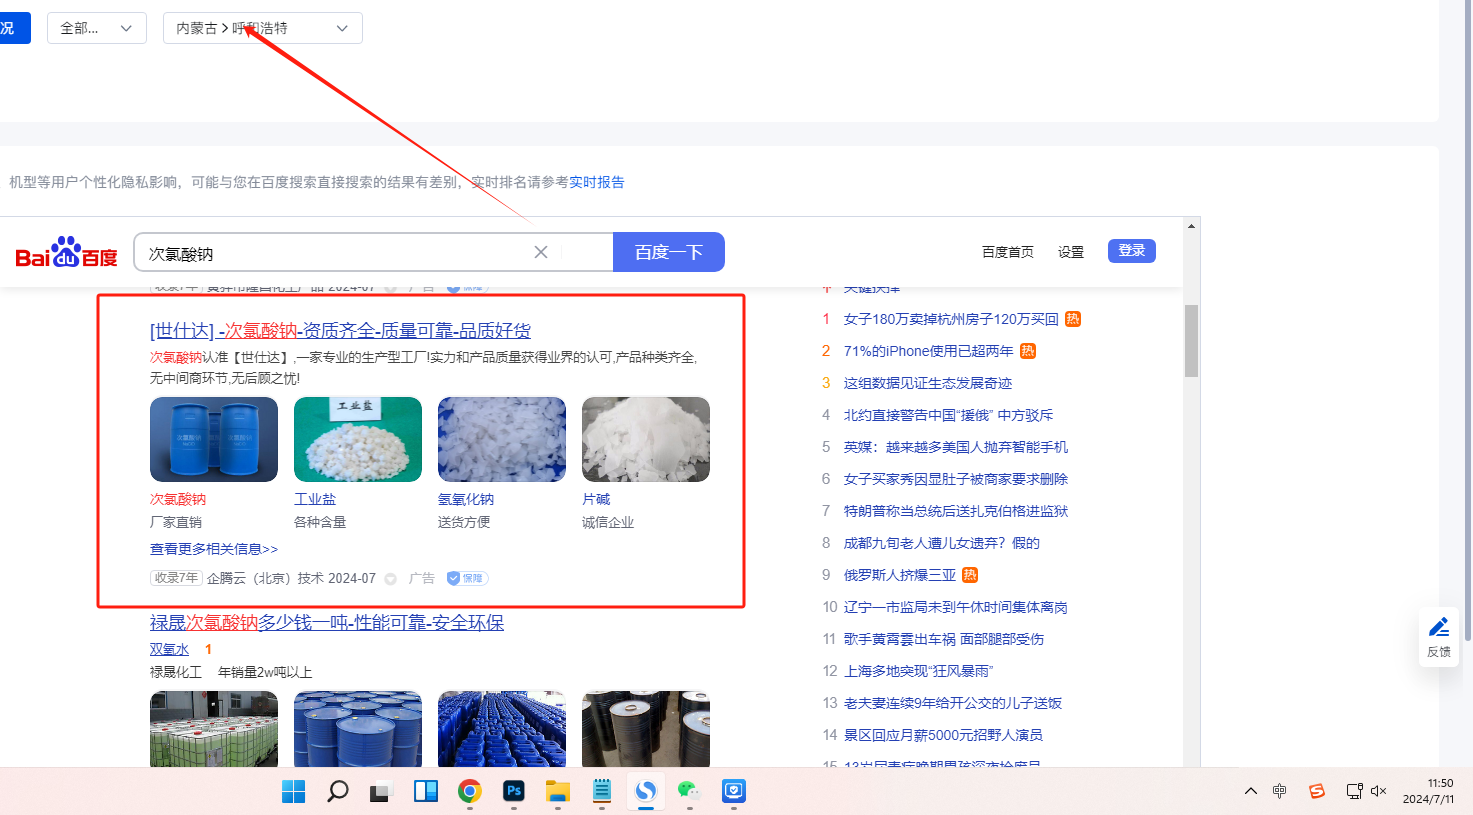Open hot search 北约直接警告中国"援俄"
The width and height of the screenshot is (1473, 815).
[948, 415]
